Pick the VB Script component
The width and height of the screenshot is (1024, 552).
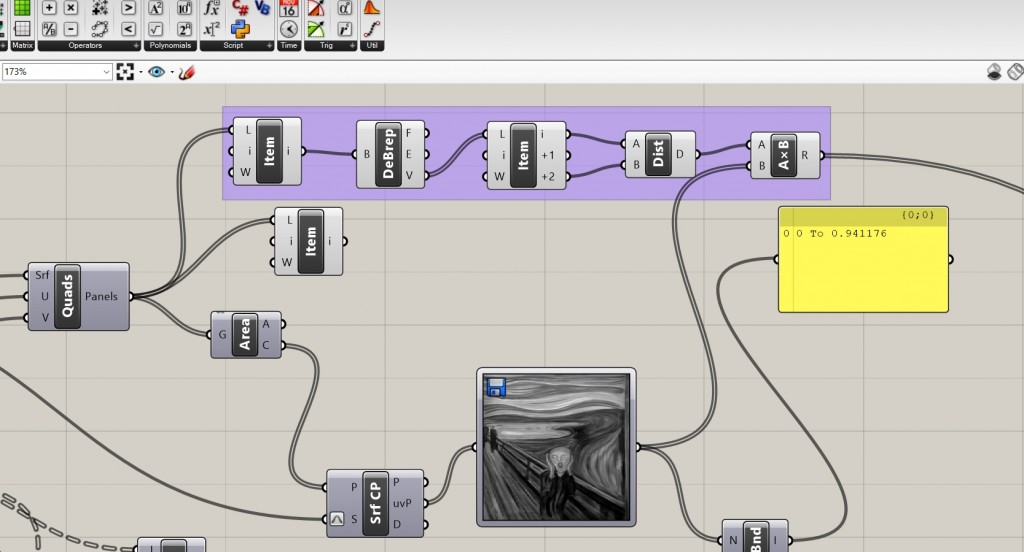pyautogui.click(x=263, y=7)
